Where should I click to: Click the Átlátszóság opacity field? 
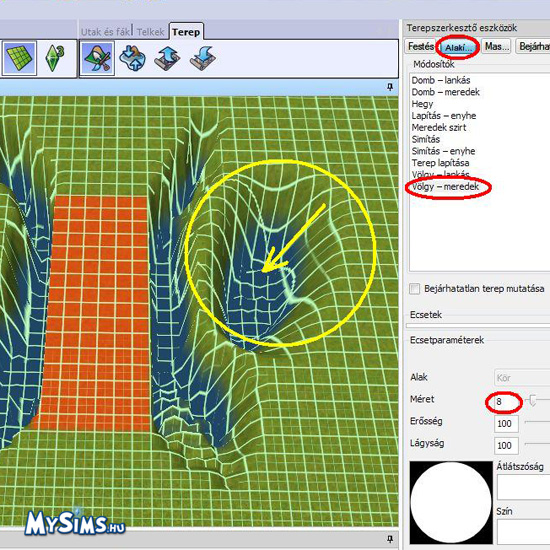click(523, 487)
